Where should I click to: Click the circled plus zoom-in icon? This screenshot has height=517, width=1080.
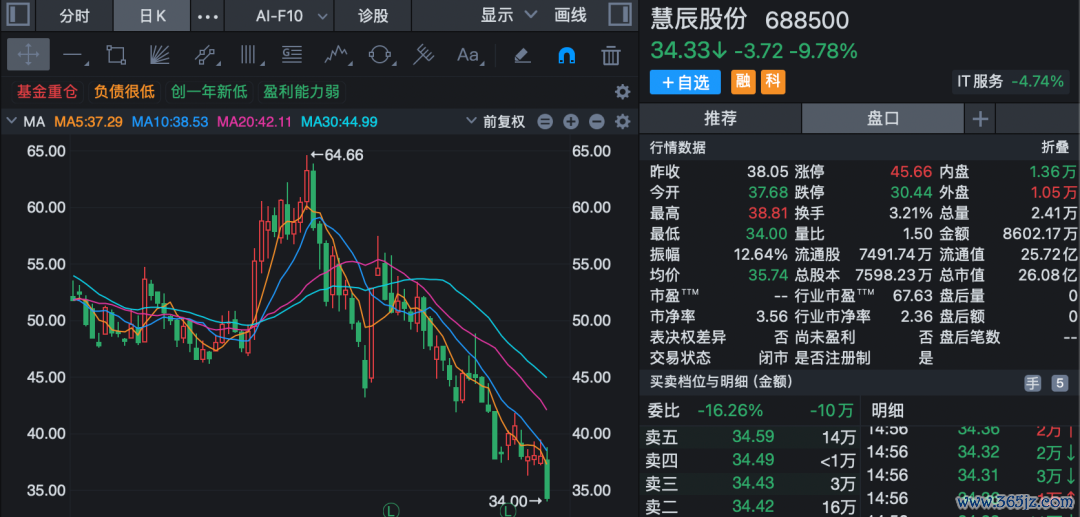tap(570, 122)
